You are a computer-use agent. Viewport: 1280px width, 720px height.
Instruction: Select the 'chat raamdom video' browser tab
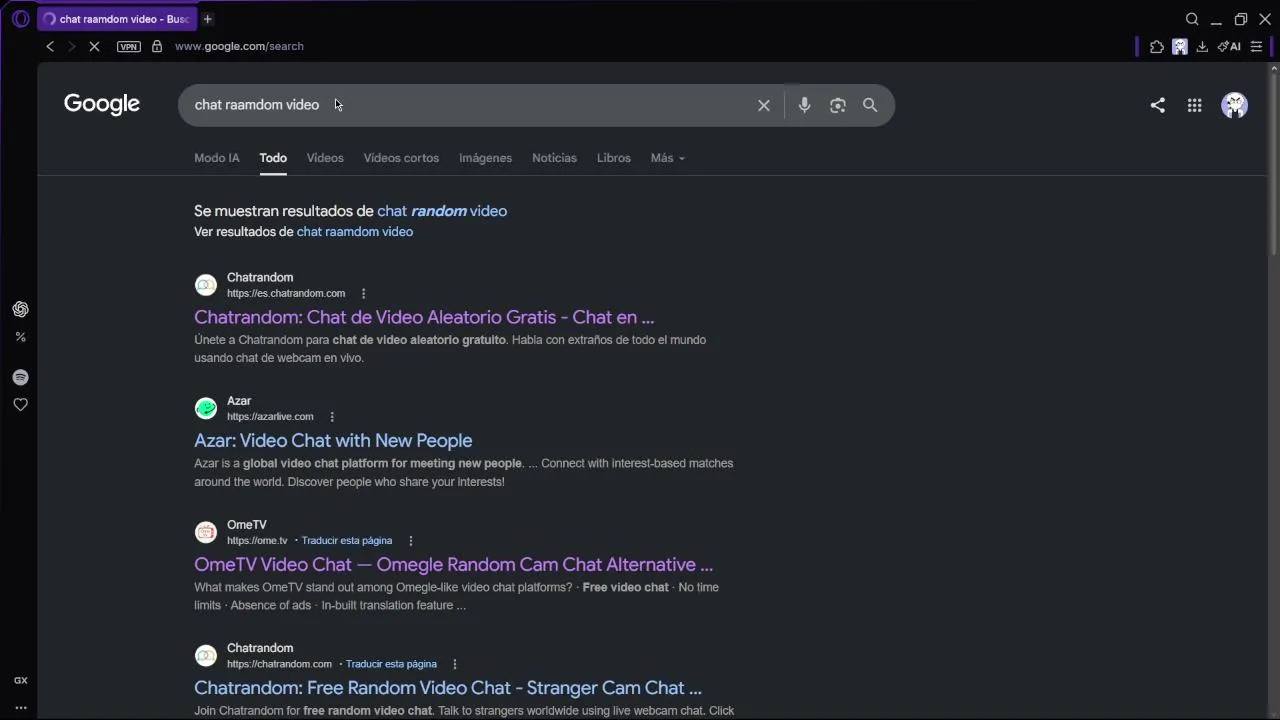[117, 19]
